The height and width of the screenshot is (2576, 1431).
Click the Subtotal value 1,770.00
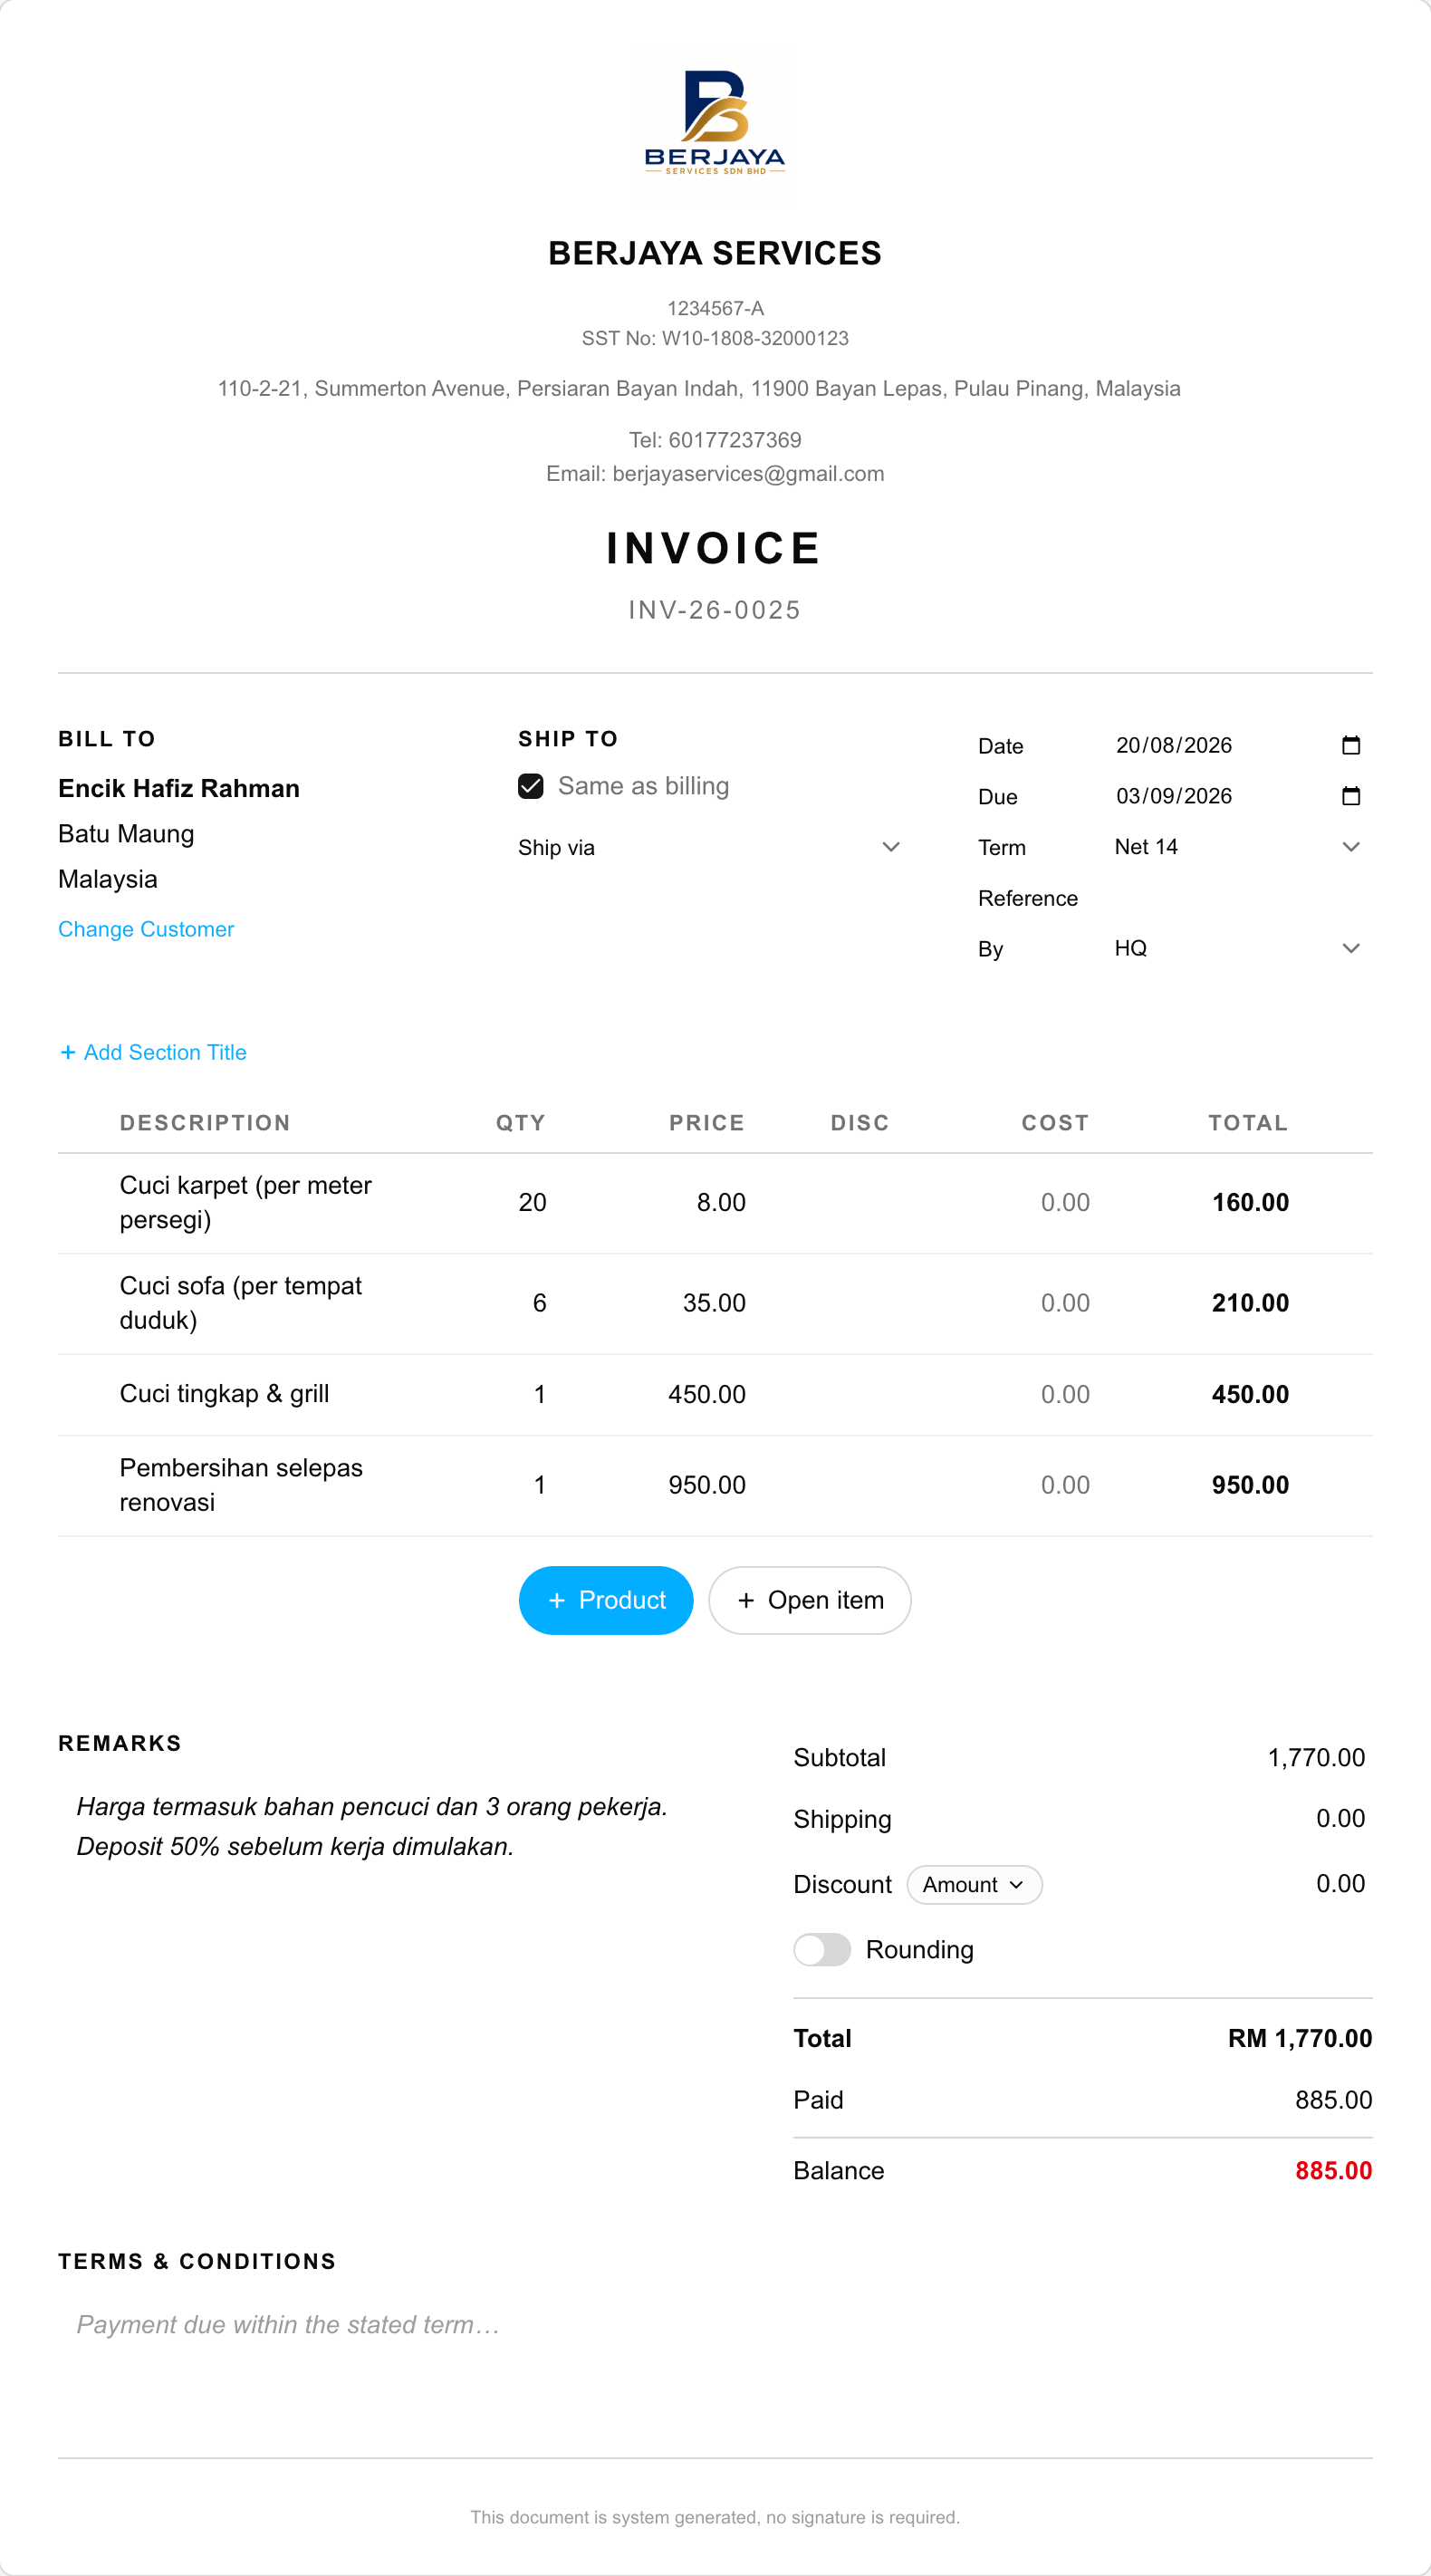pos(1316,1757)
